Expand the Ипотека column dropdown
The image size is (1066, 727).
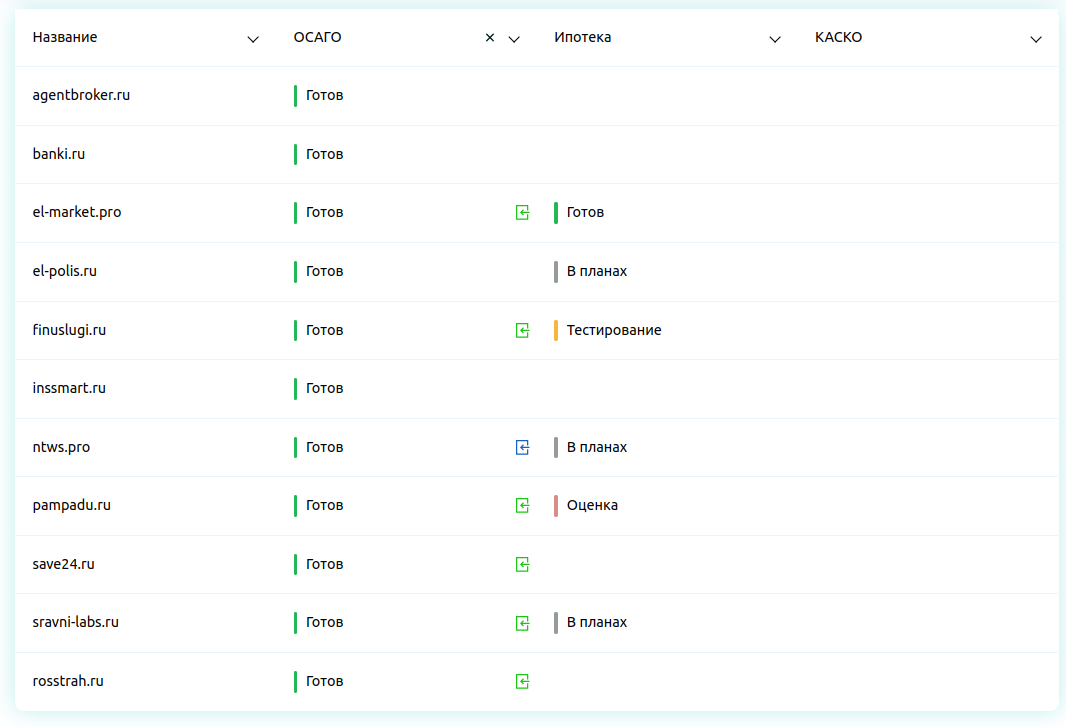[774, 39]
